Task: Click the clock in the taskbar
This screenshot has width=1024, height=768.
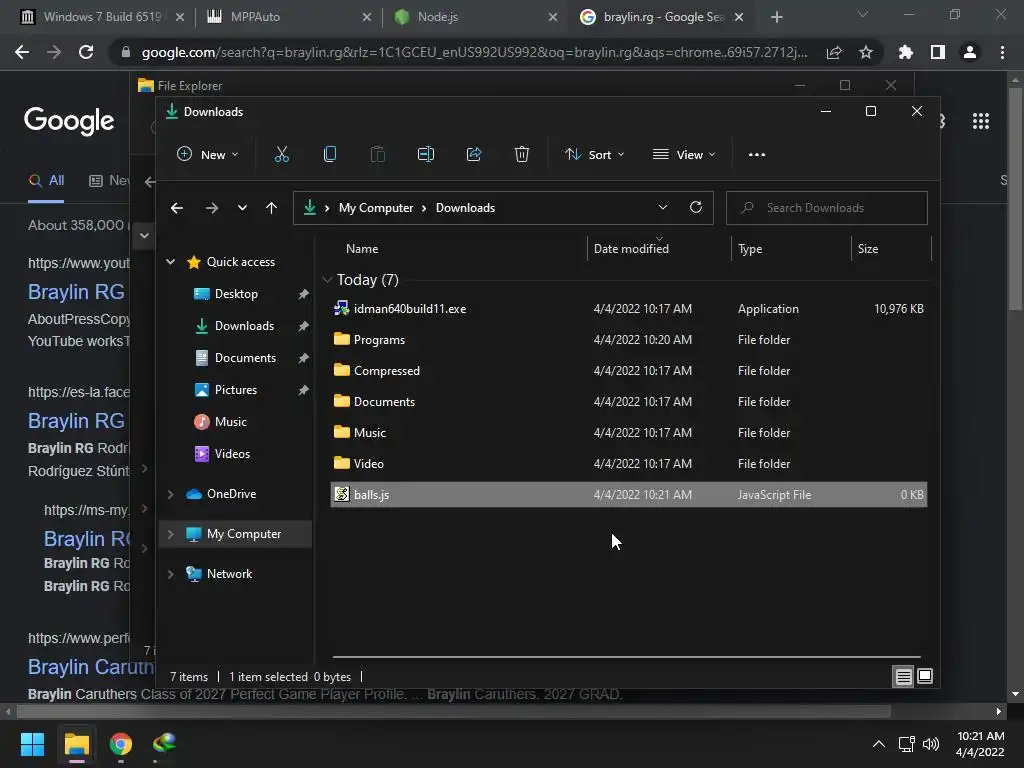Action: click(x=980, y=744)
